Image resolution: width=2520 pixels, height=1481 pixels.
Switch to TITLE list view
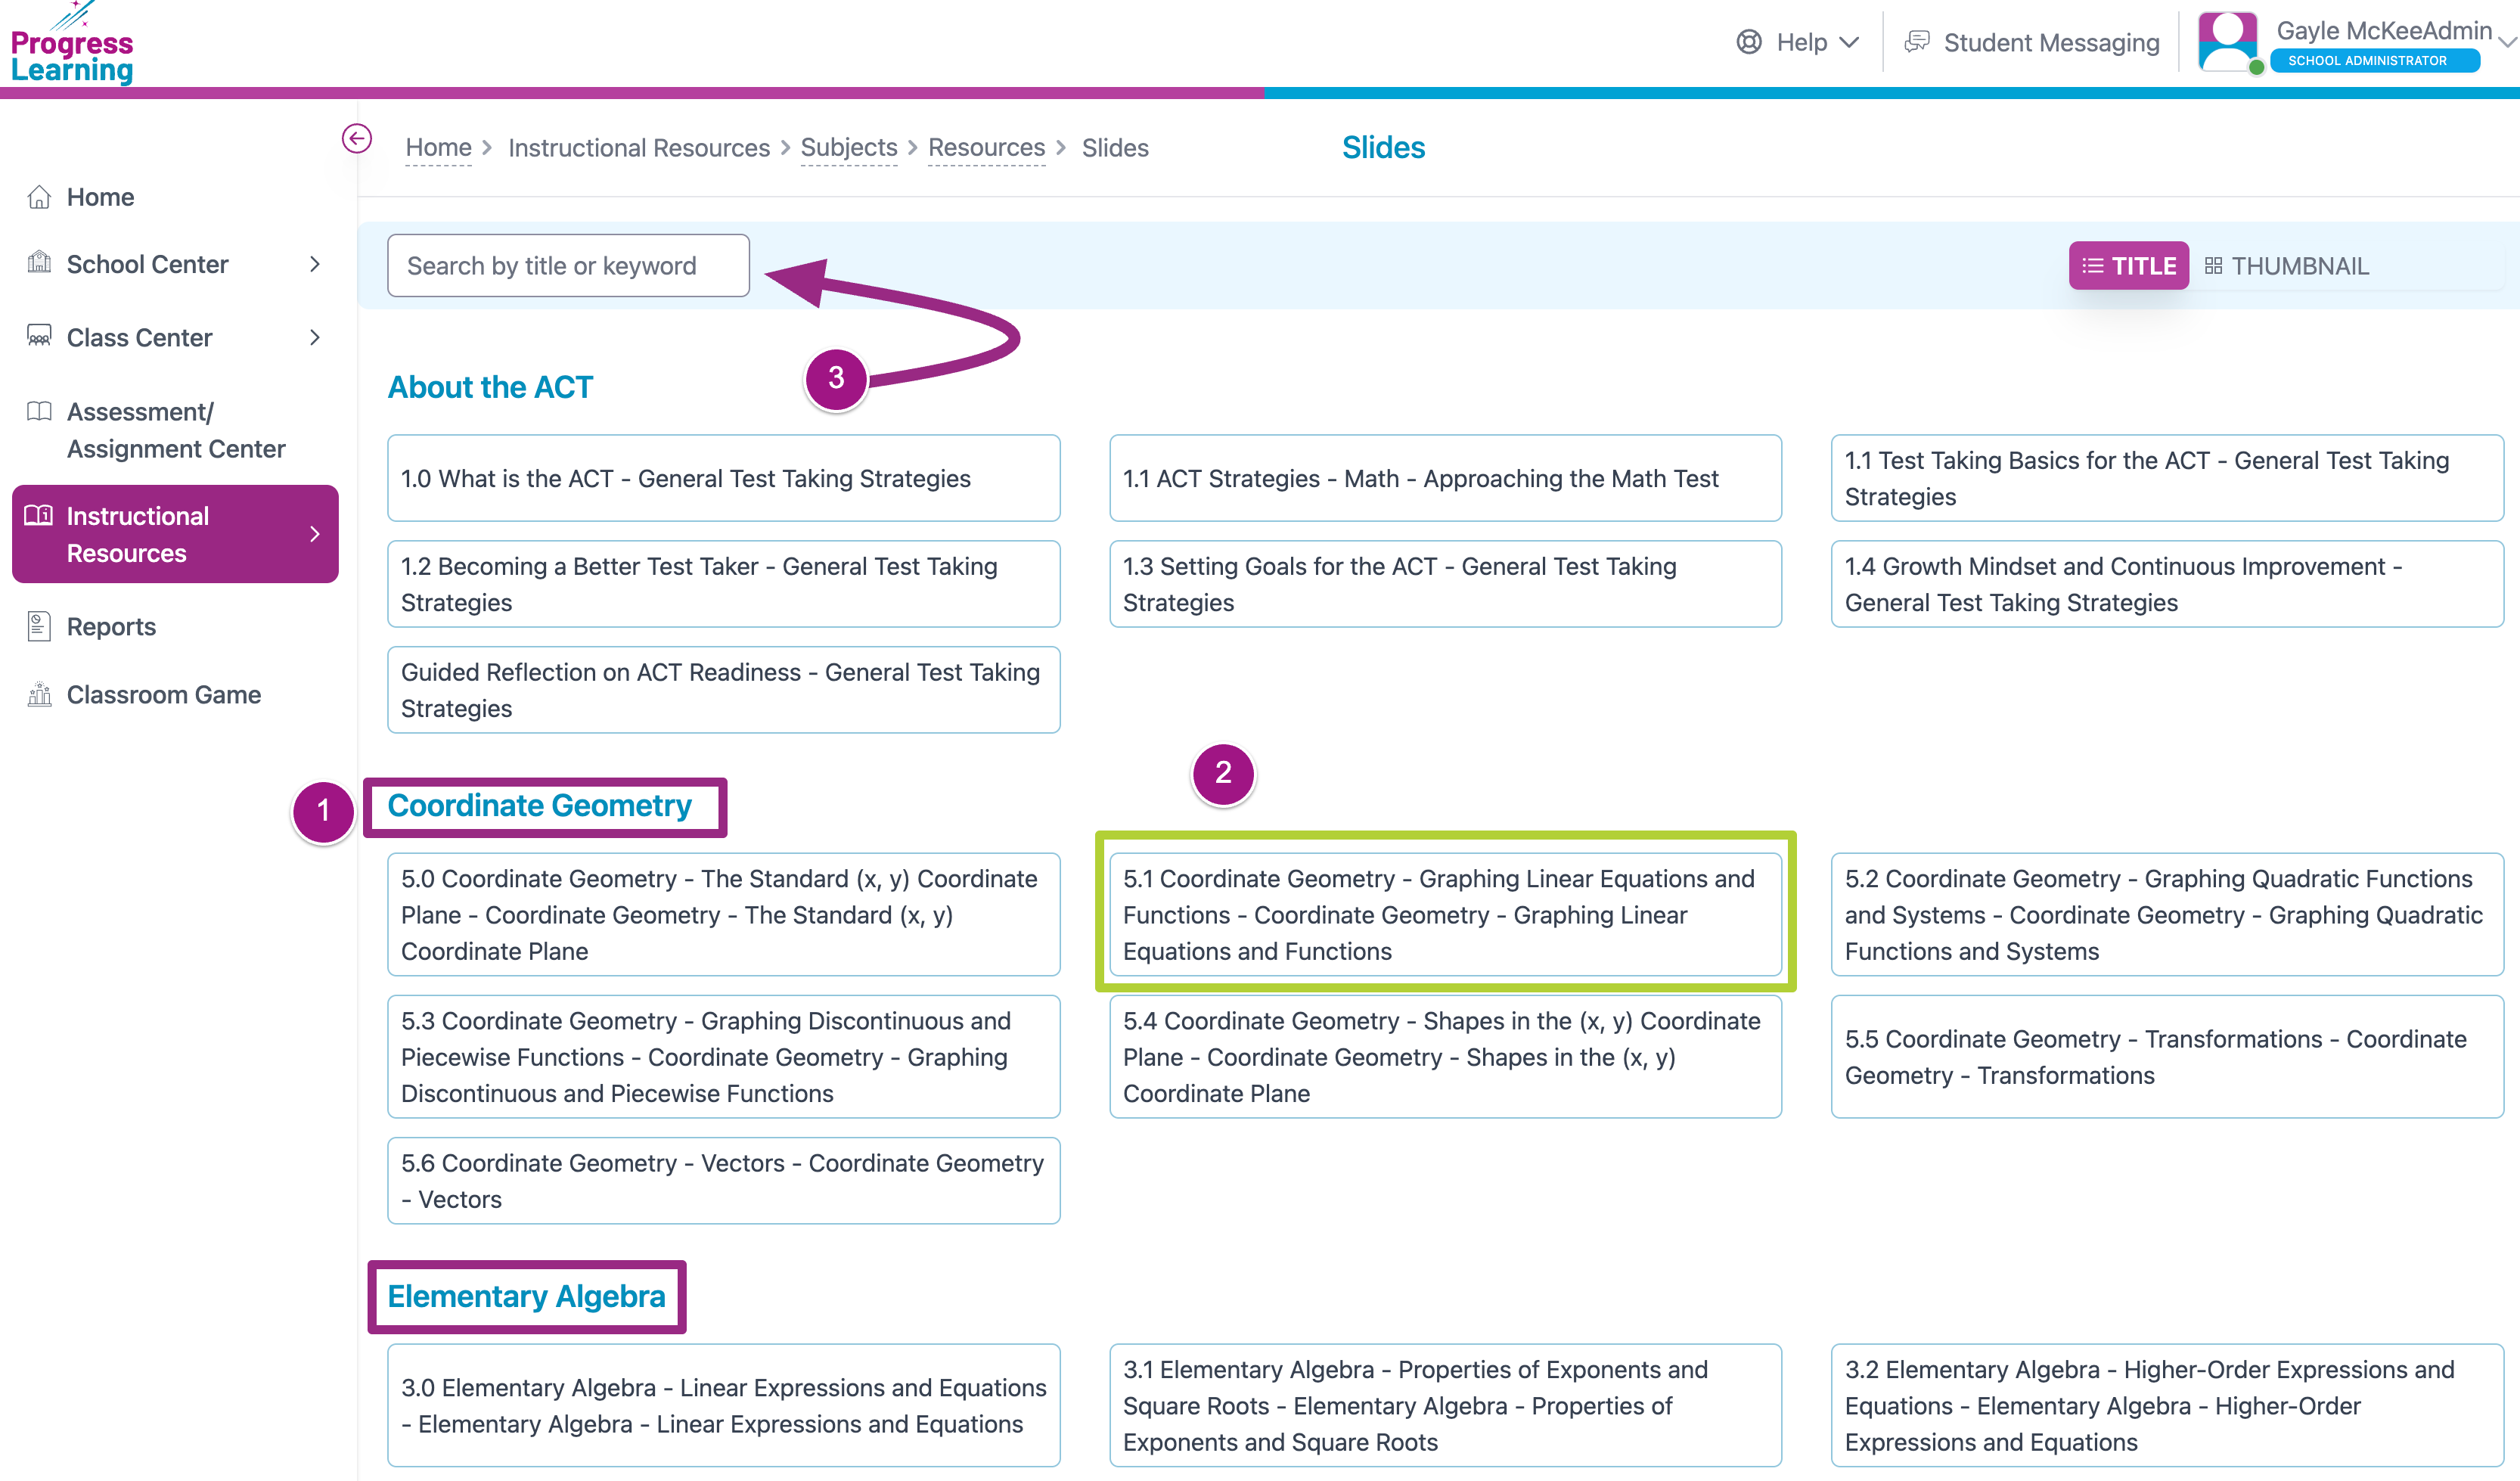coord(2128,266)
